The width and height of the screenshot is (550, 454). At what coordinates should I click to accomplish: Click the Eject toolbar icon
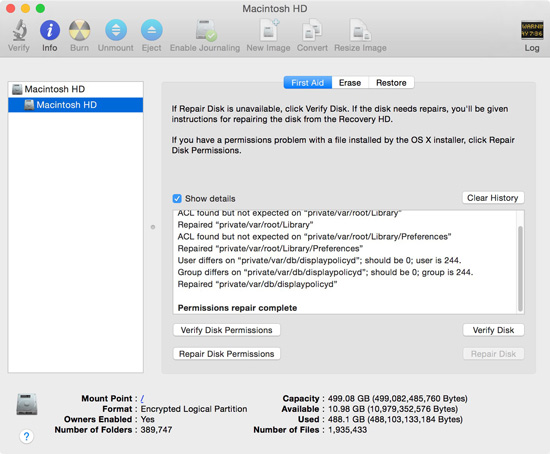point(152,30)
